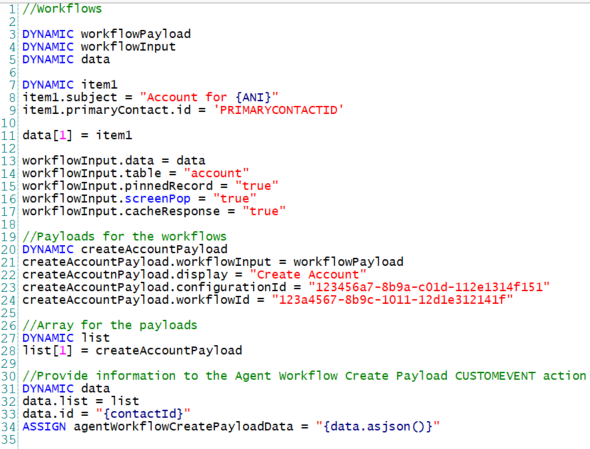Click "DYNAMIC list" on line 27
The width and height of the screenshot is (590, 449).
66,338
